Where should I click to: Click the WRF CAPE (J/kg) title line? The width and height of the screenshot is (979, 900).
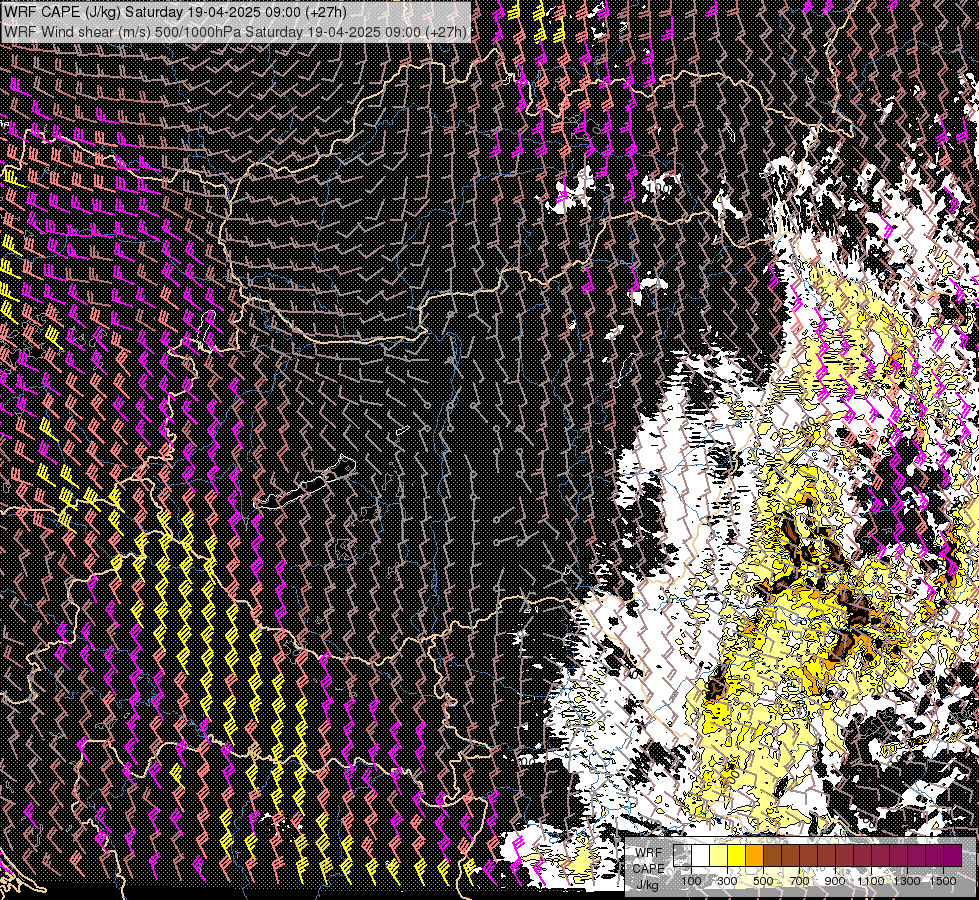click(175, 12)
